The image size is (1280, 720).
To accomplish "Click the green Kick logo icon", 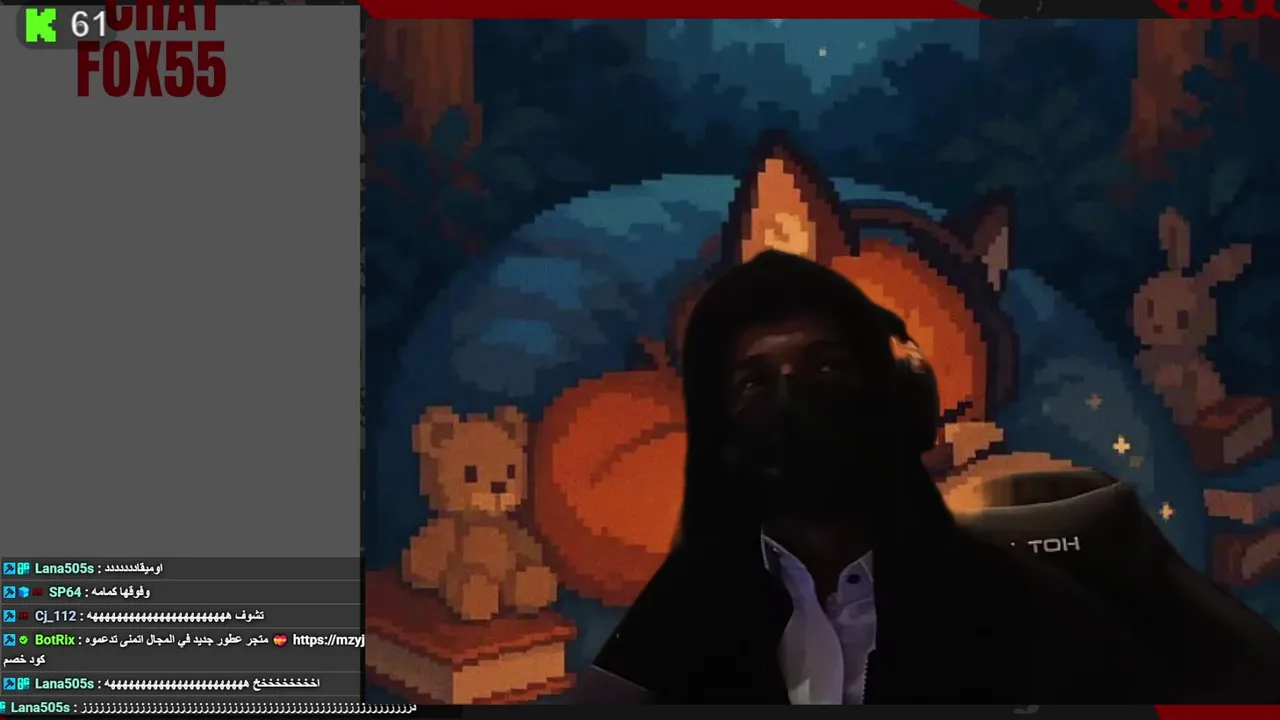I will (40, 24).
